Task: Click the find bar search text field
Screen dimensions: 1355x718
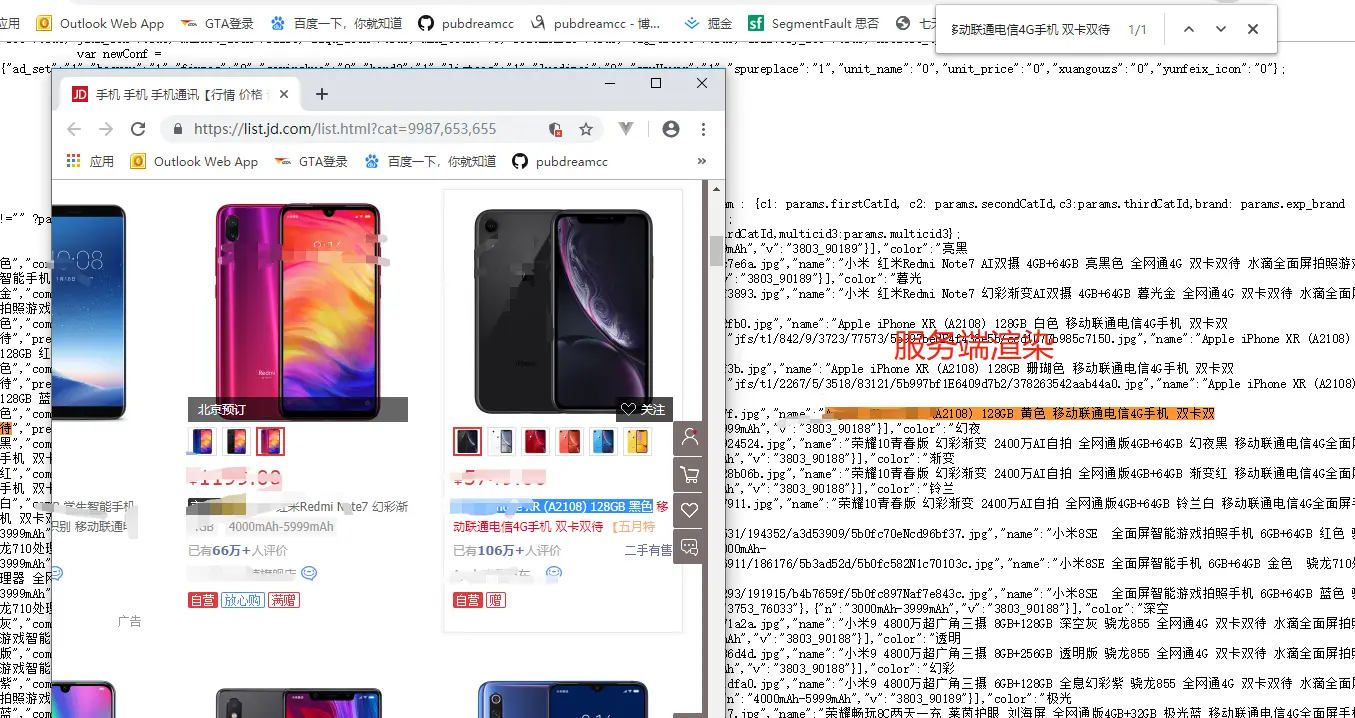Action: [1030, 30]
